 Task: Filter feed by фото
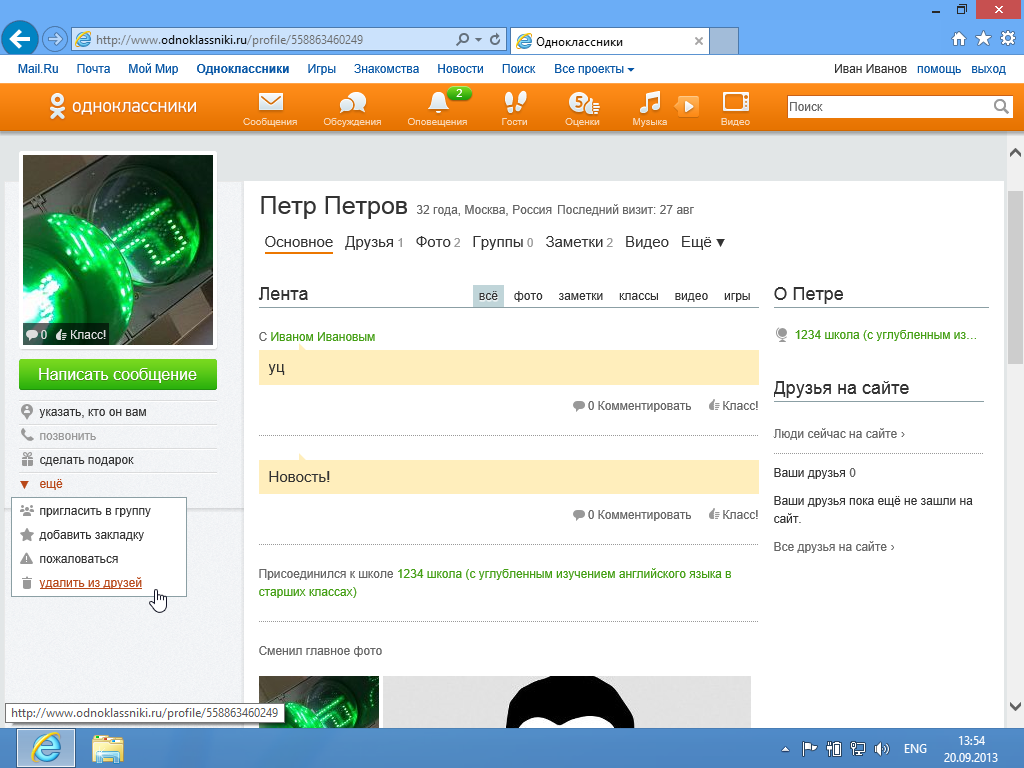click(x=528, y=296)
